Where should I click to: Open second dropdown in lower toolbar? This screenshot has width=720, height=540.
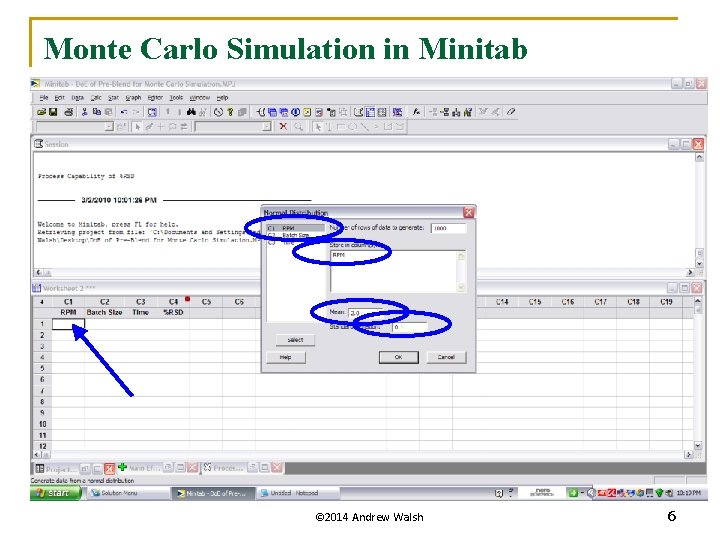coord(267,126)
